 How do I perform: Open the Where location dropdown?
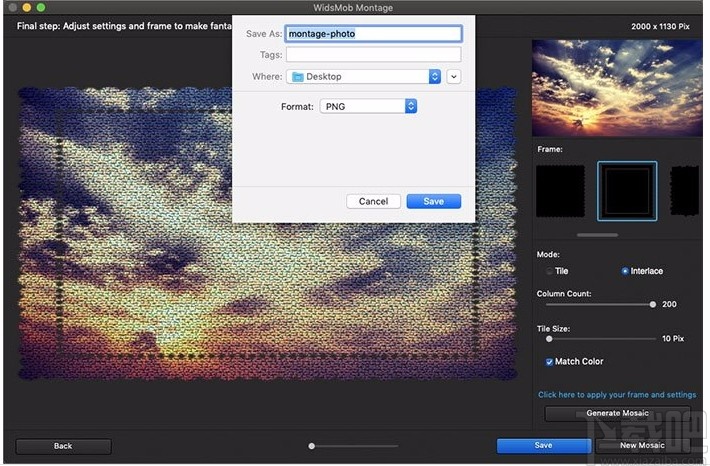[364, 77]
